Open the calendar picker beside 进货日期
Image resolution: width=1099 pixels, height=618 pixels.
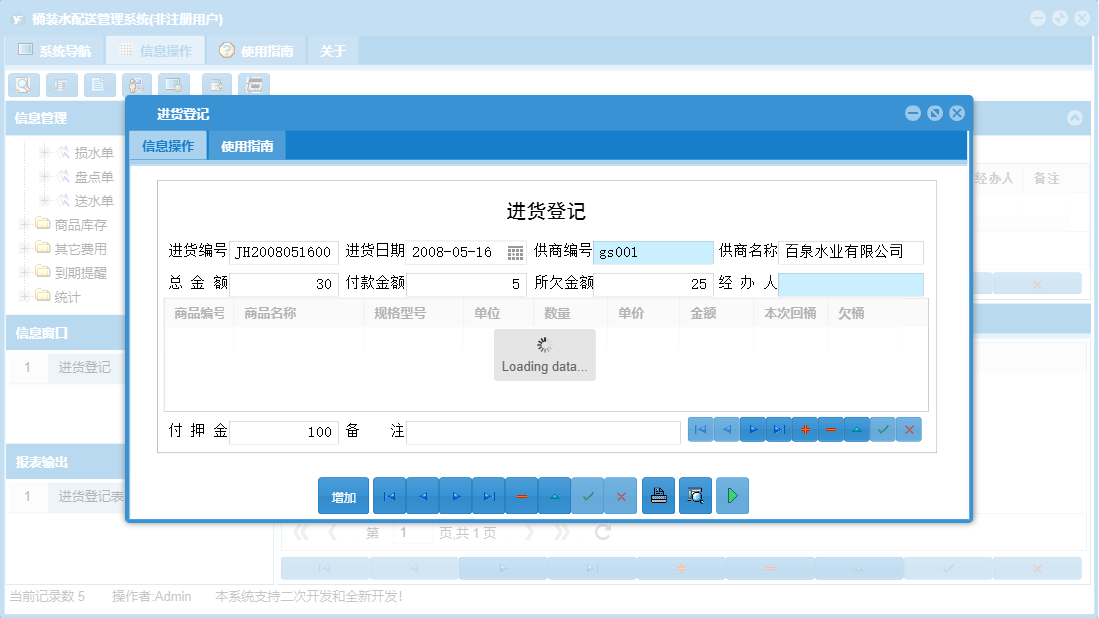click(x=515, y=252)
